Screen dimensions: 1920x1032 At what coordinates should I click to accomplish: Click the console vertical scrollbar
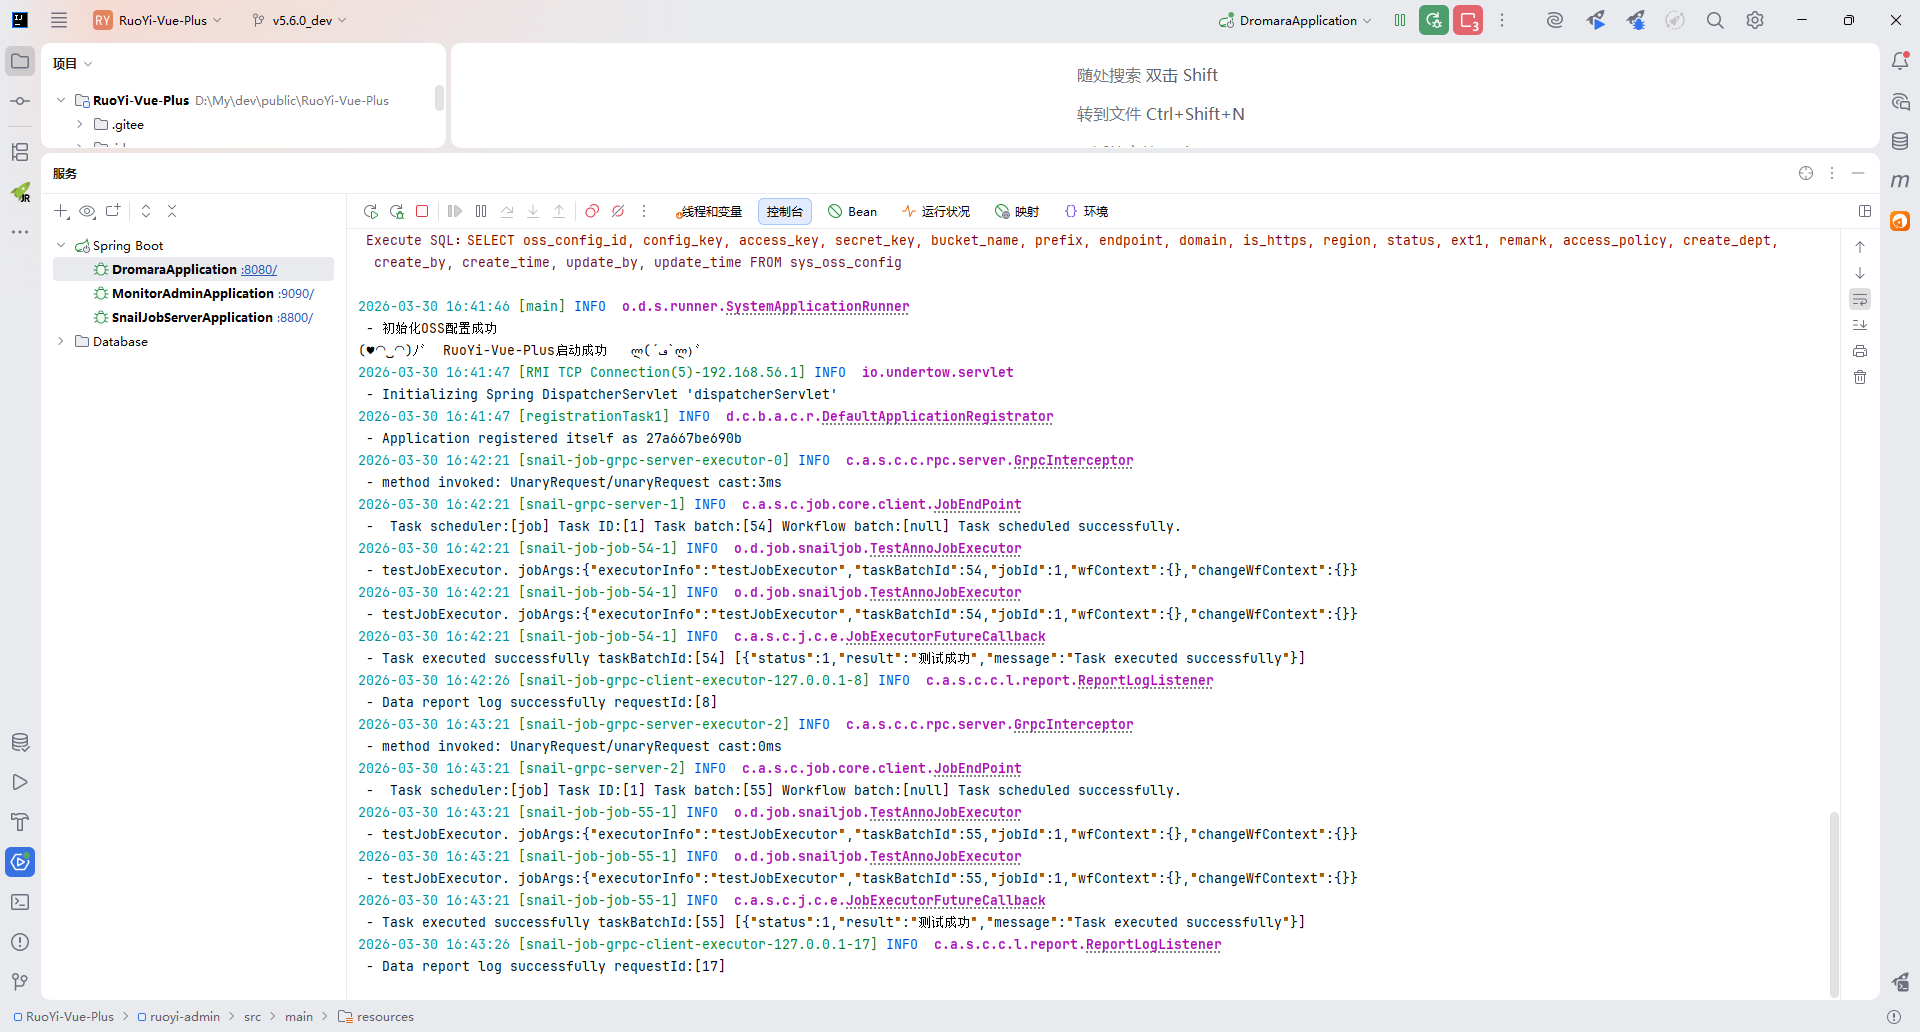pos(1834,900)
